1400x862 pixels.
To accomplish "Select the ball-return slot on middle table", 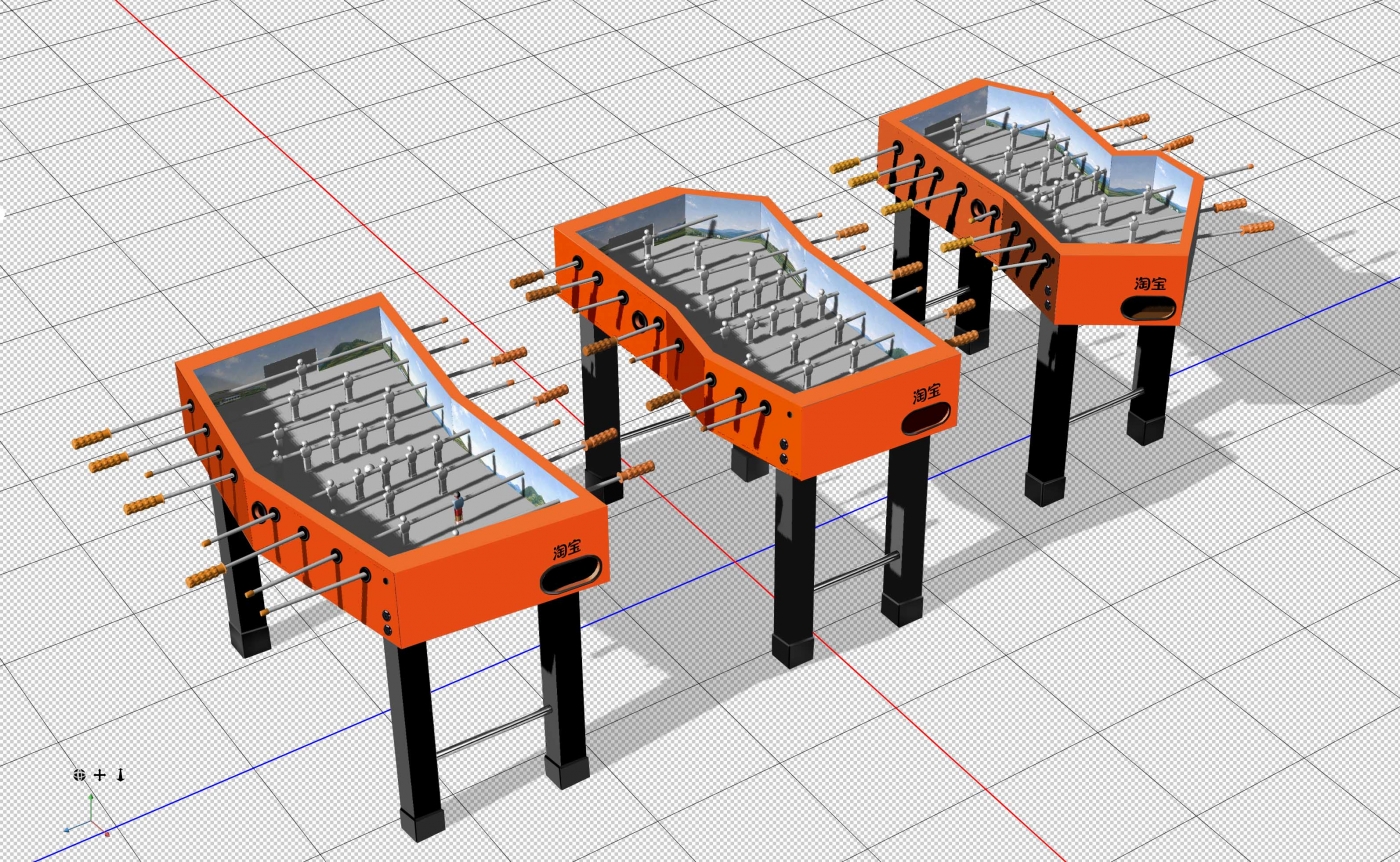I will 928,420.
